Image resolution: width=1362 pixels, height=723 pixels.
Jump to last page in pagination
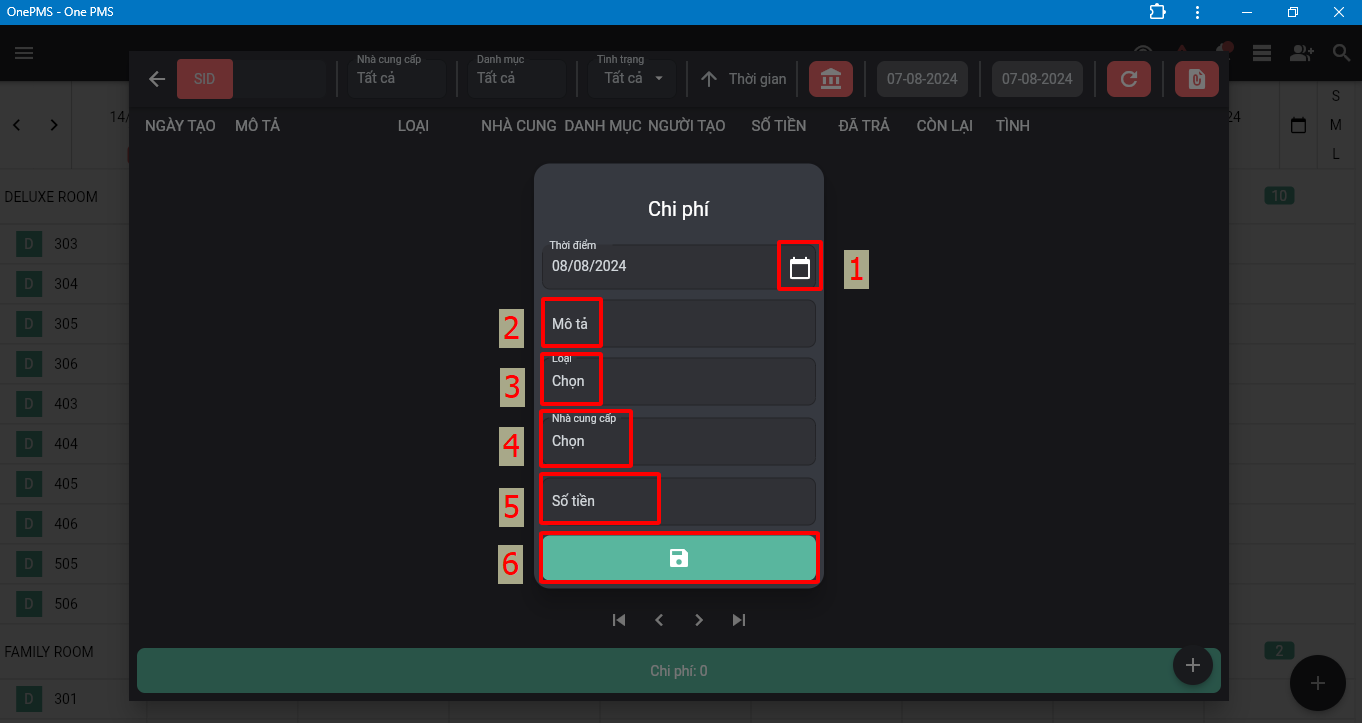click(x=739, y=620)
